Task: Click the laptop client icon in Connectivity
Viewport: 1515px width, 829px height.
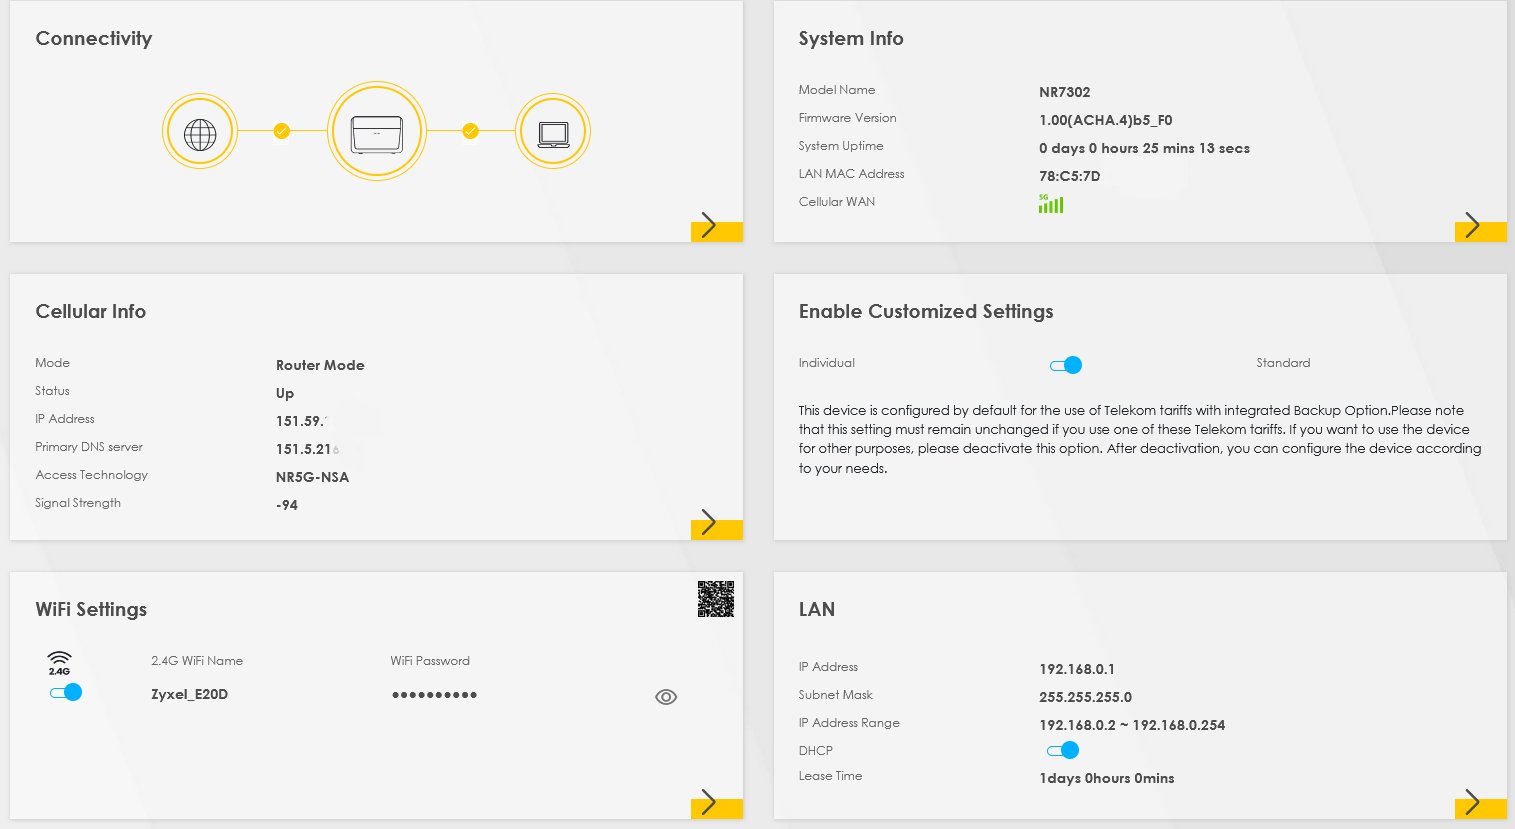Action: click(553, 132)
